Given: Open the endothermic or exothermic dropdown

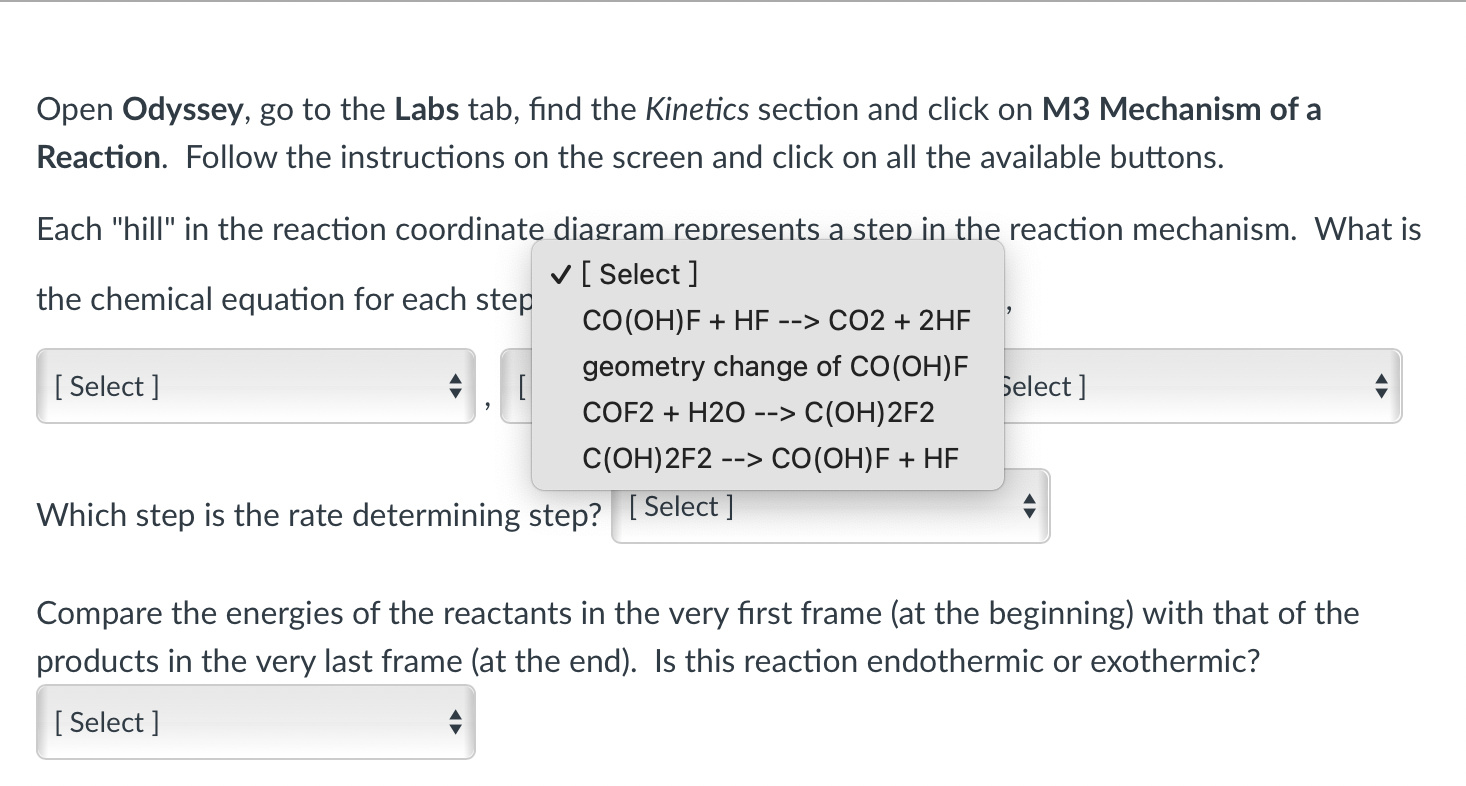Looking at the screenshot, I should coord(255,722).
